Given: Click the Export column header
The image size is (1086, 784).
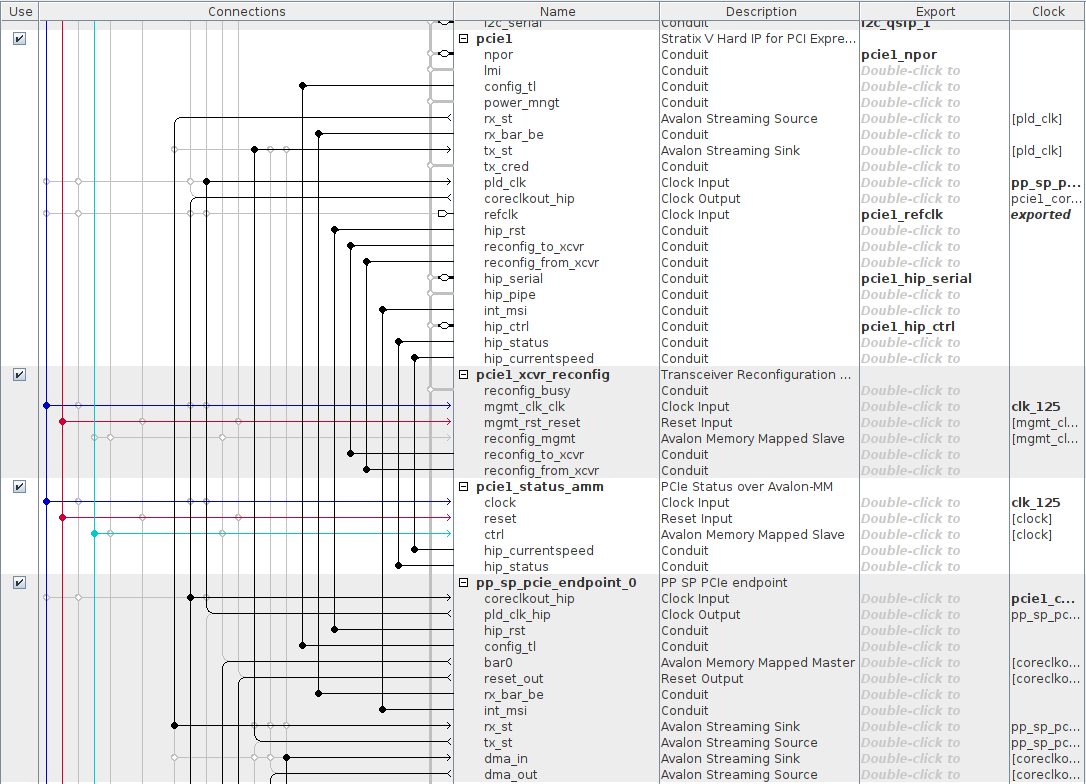Looking at the screenshot, I should click(934, 11).
